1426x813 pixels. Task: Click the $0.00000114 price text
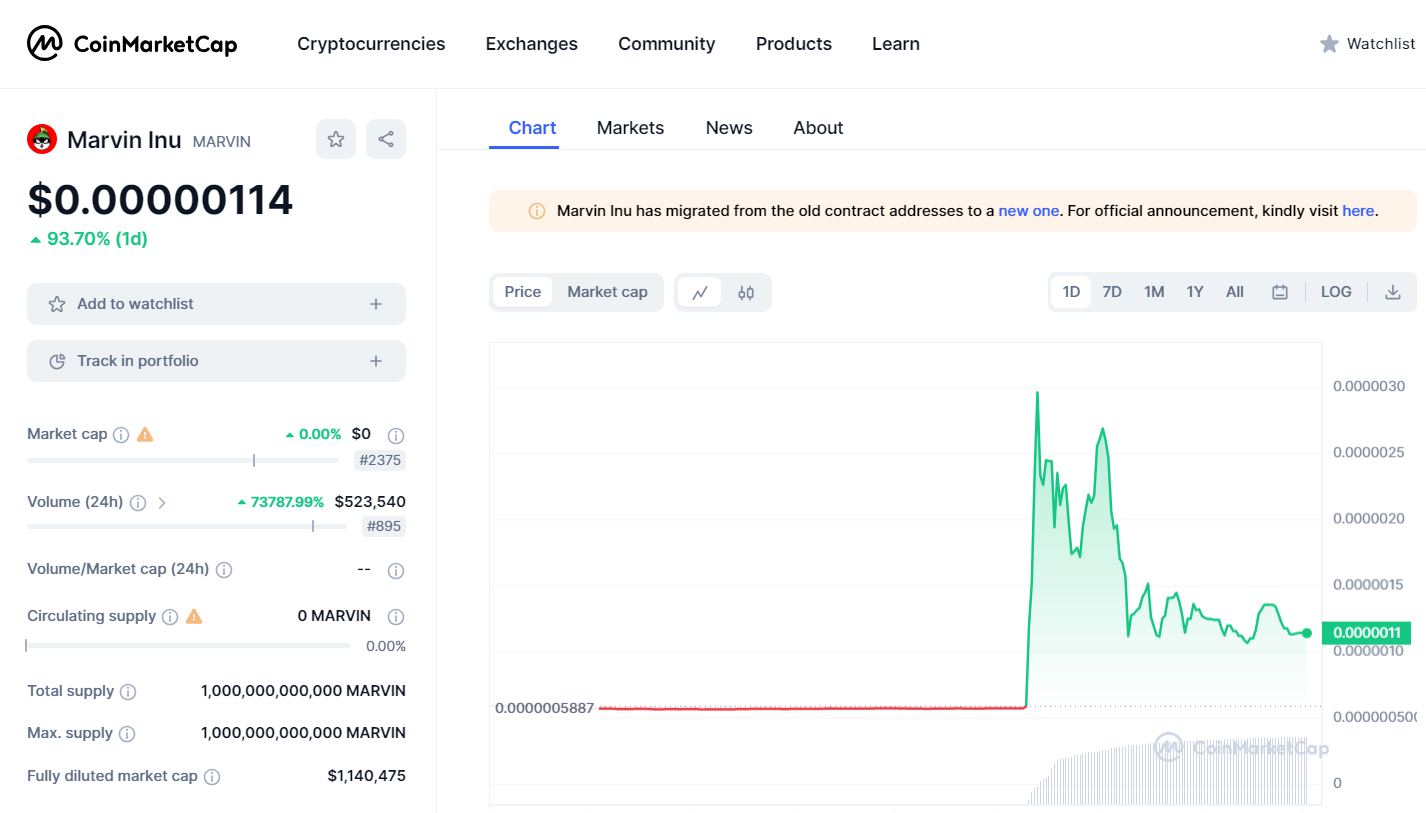tap(160, 200)
